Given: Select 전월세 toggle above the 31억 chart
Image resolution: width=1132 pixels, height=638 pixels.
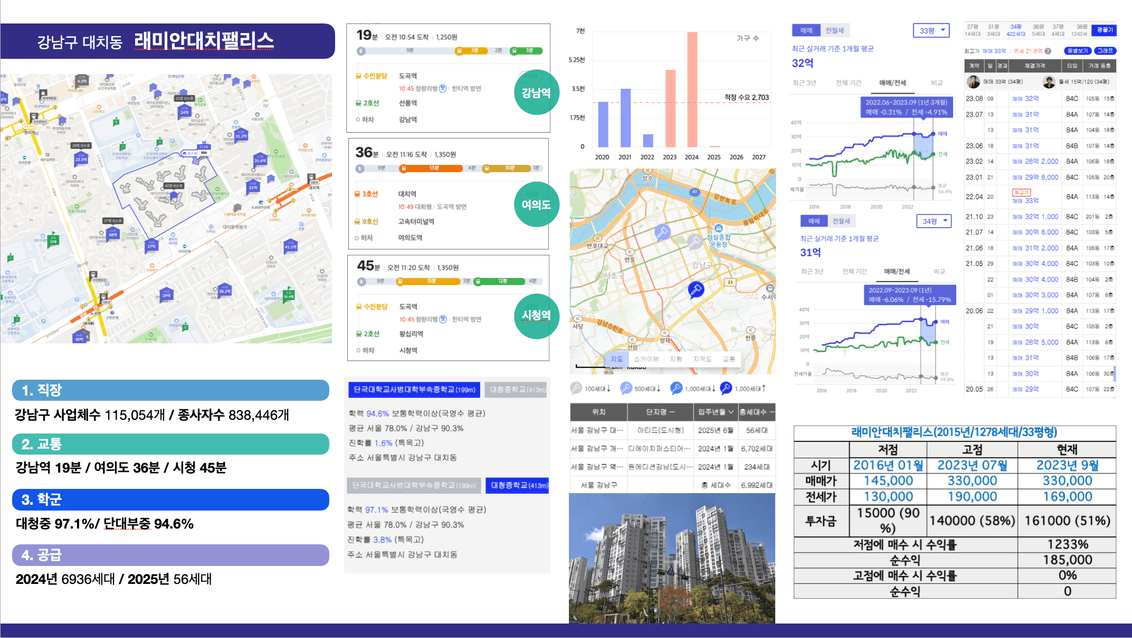Looking at the screenshot, I should click(x=842, y=221).
